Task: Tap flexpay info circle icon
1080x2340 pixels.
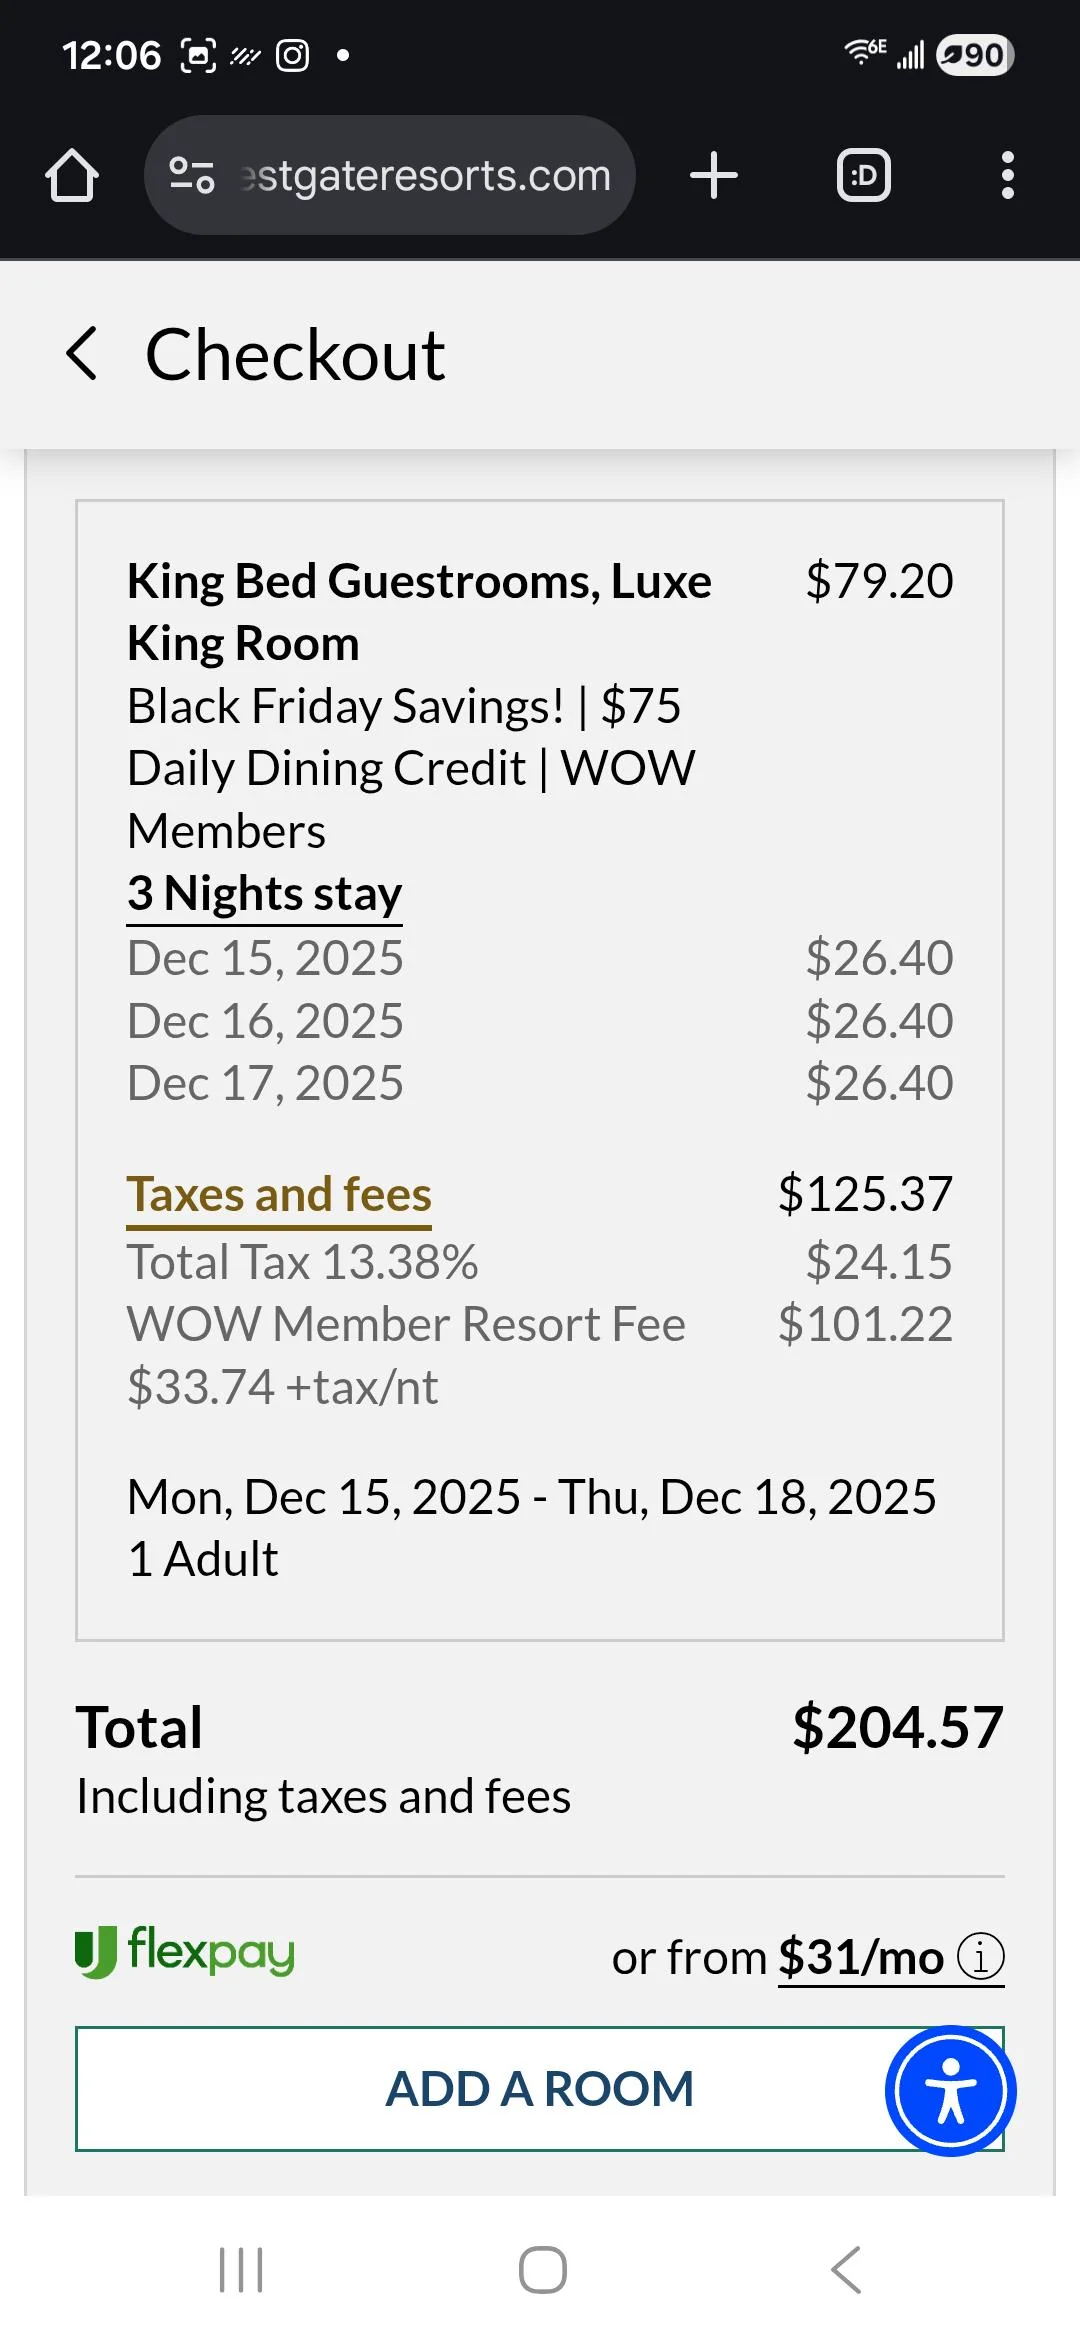Action: point(980,1956)
